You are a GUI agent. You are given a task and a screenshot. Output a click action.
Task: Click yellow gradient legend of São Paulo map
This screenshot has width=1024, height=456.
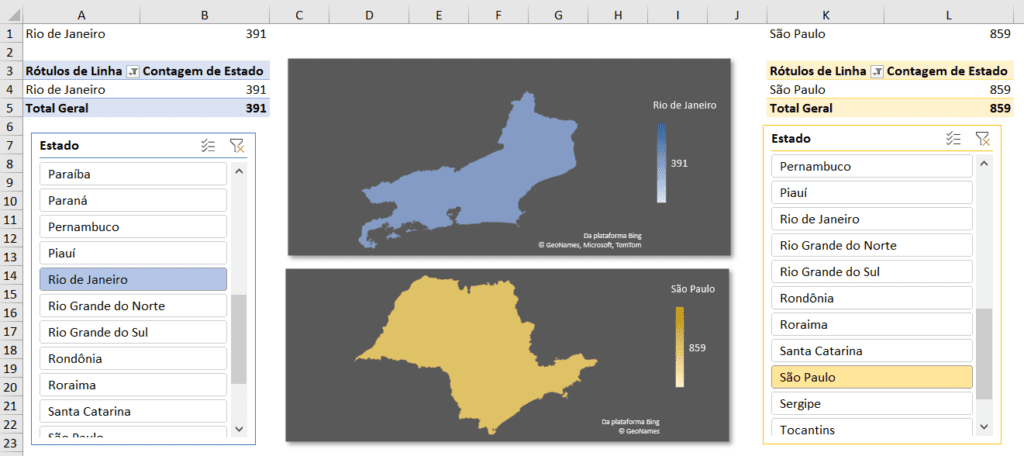(x=680, y=347)
